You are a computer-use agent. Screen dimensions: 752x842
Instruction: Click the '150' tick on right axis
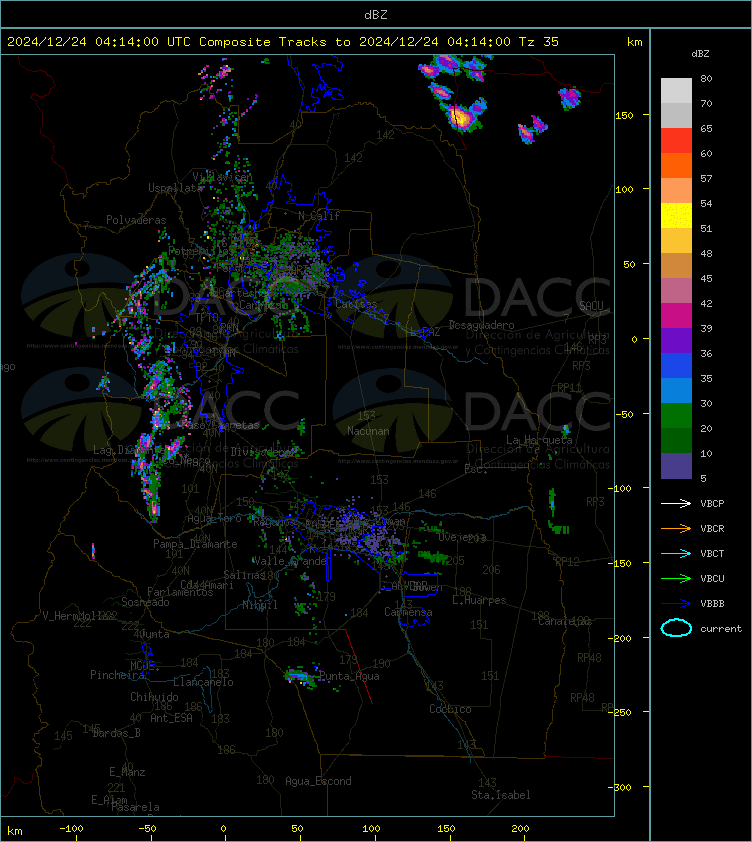pyautogui.click(x=624, y=115)
